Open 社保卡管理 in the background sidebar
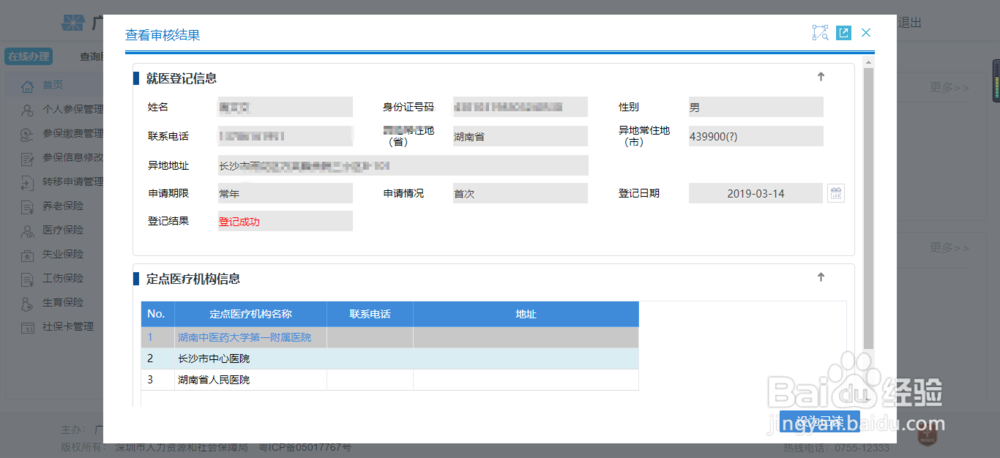This screenshot has height=458, width=1000. pos(68,327)
